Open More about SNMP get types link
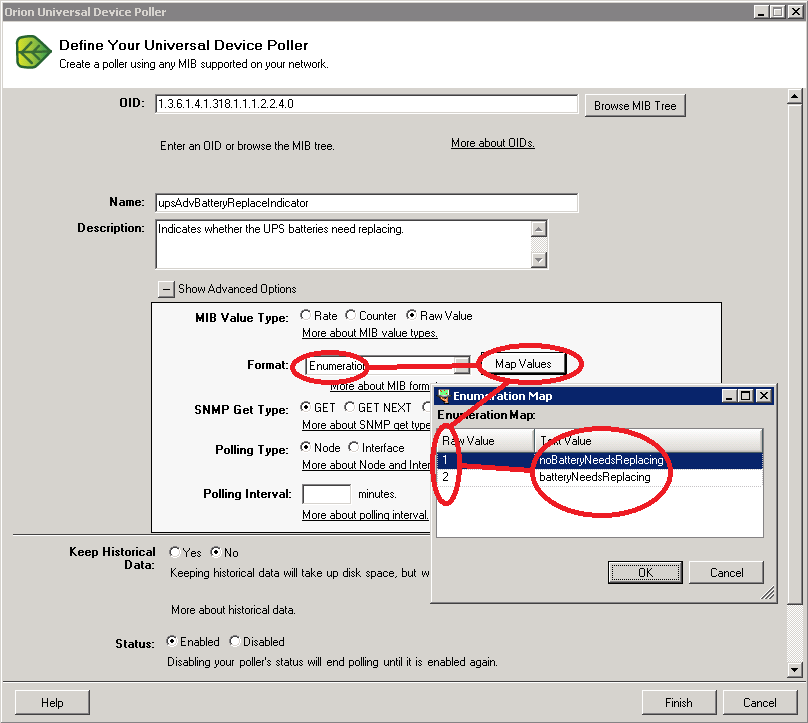The width and height of the screenshot is (808, 723). 366,425
